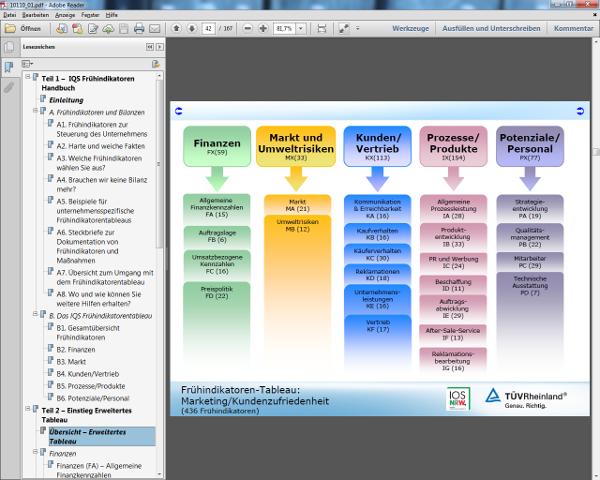Click the email envelope icon in the toolbar
600x480 pixels.
click(x=156, y=28)
